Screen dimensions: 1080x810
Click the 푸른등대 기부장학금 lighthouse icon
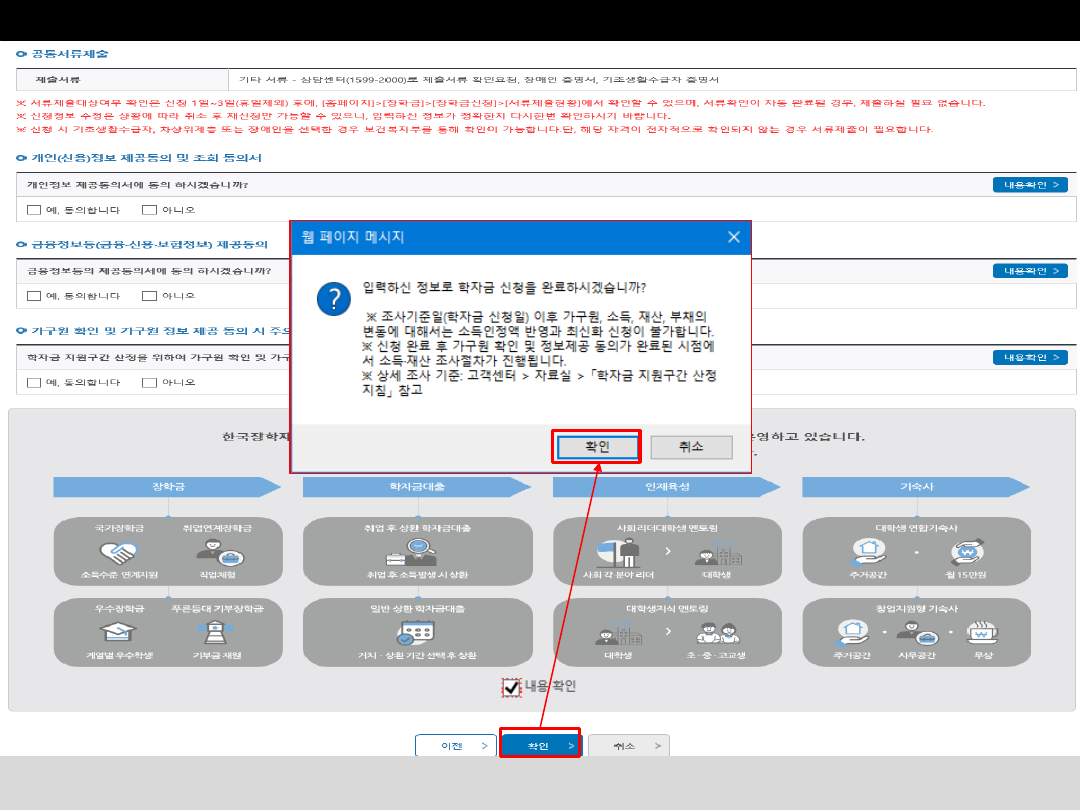click(217, 633)
